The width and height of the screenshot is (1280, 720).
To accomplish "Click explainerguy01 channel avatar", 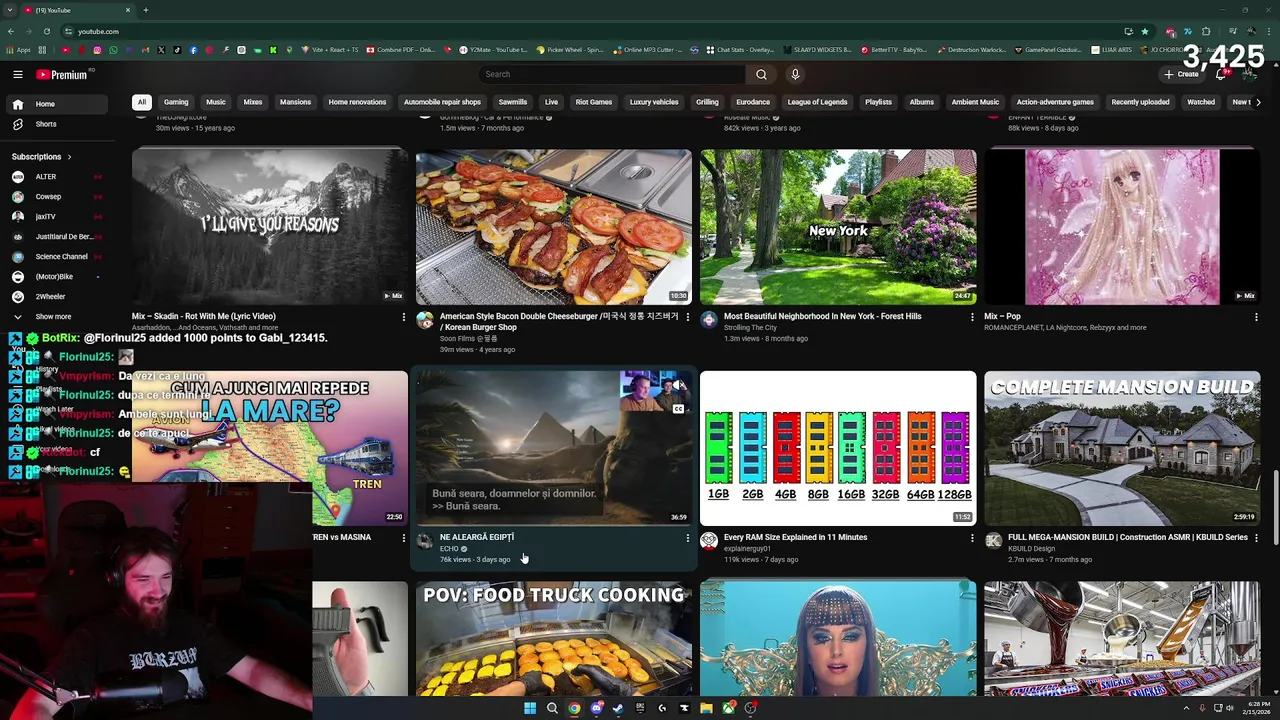I will (709, 541).
